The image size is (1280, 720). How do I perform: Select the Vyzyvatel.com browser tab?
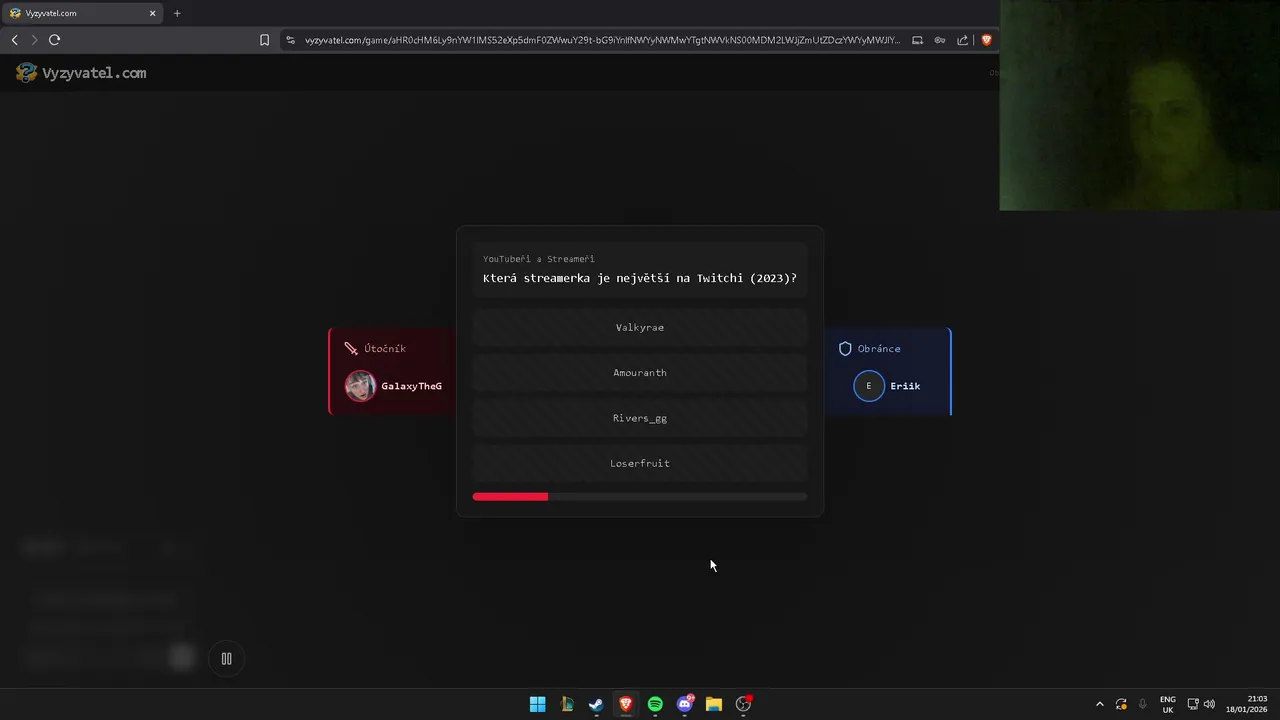tap(83, 13)
